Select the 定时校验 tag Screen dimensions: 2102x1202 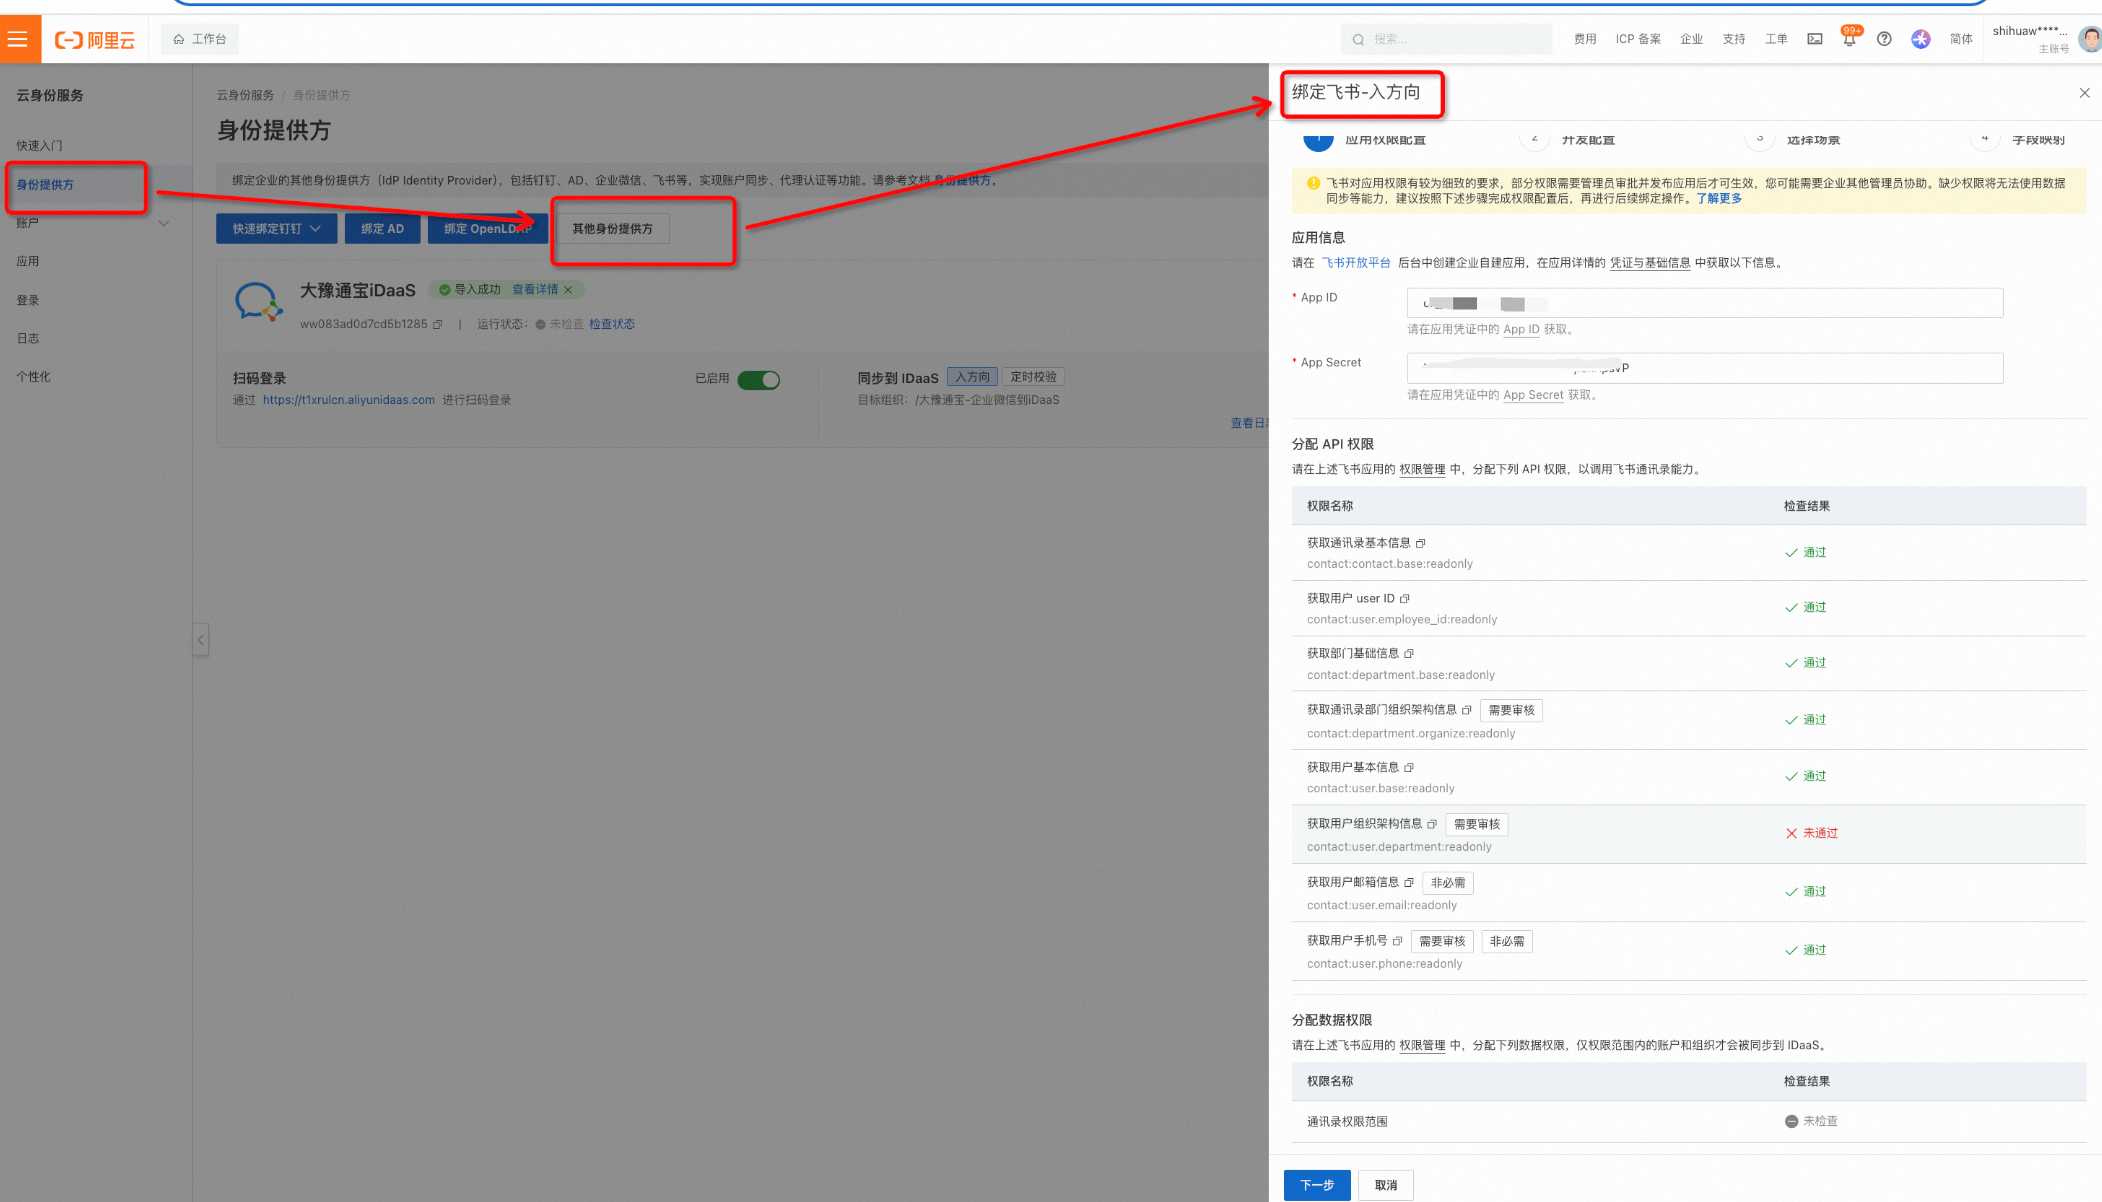pos(1033,377)
